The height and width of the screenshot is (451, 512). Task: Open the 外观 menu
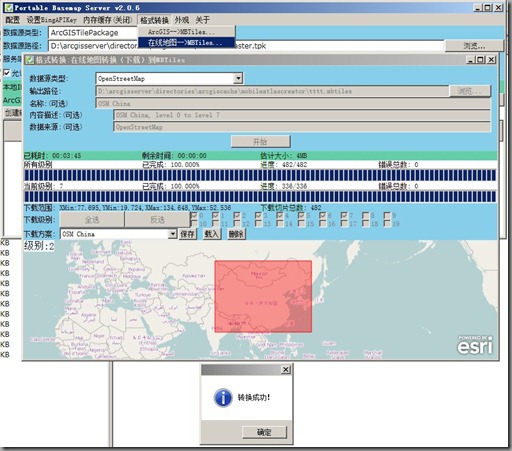click(x=182, y=20)
